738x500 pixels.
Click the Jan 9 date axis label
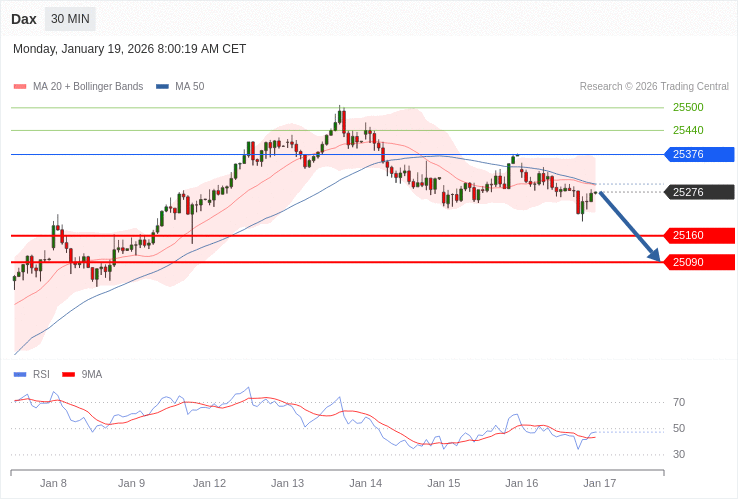(131, 484)
